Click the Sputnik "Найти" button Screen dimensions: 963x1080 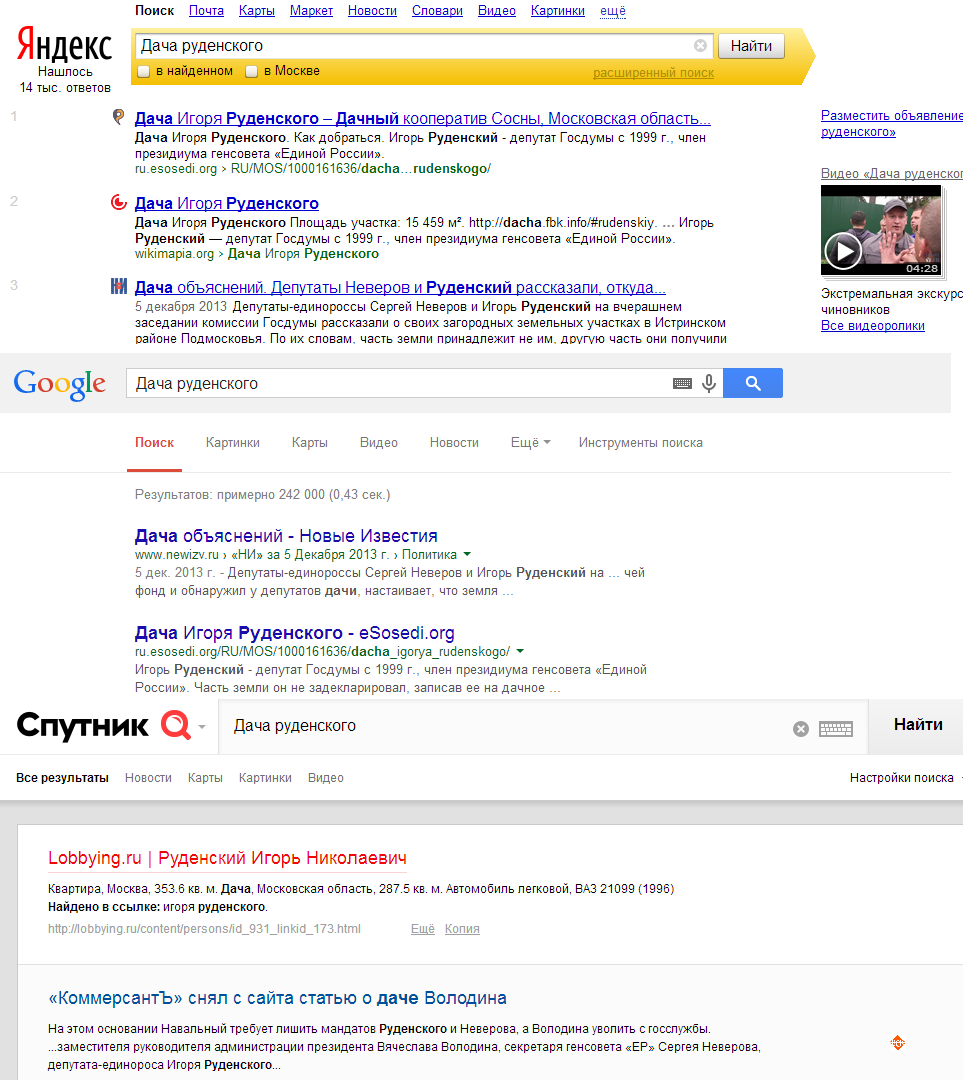[x=917, y=725]
